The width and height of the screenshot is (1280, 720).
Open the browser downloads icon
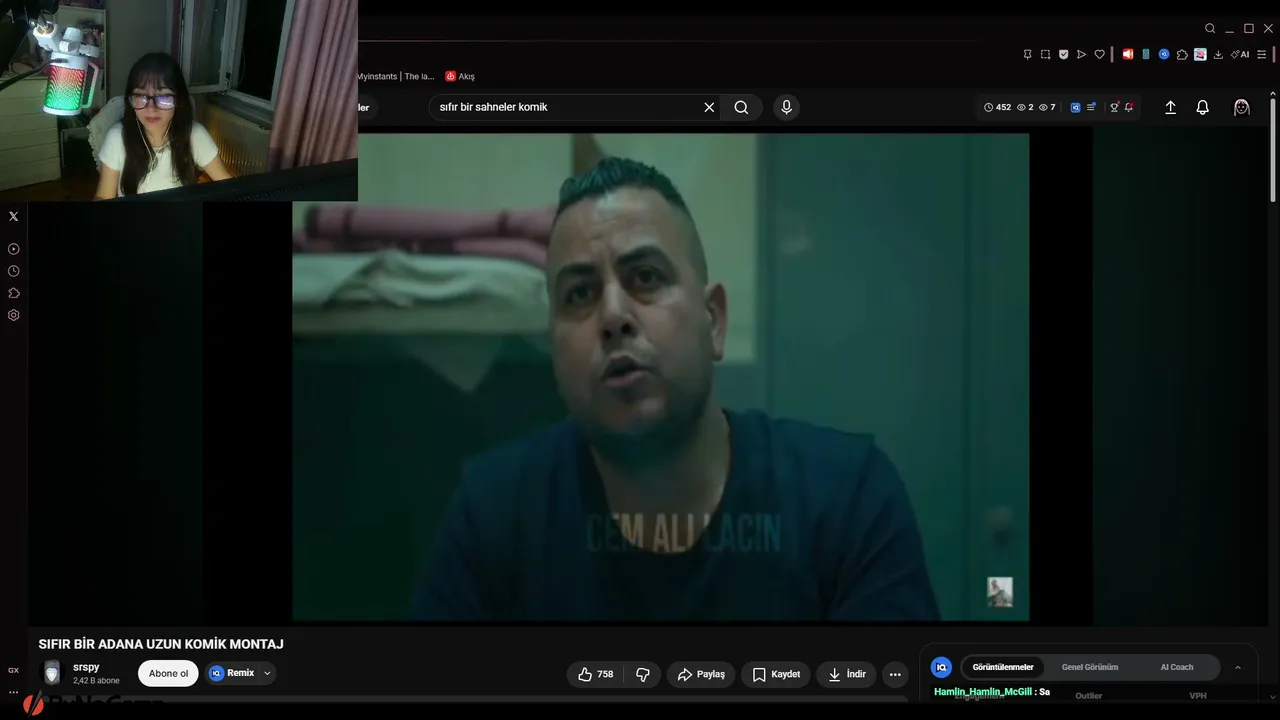(x=1218, y=54)
